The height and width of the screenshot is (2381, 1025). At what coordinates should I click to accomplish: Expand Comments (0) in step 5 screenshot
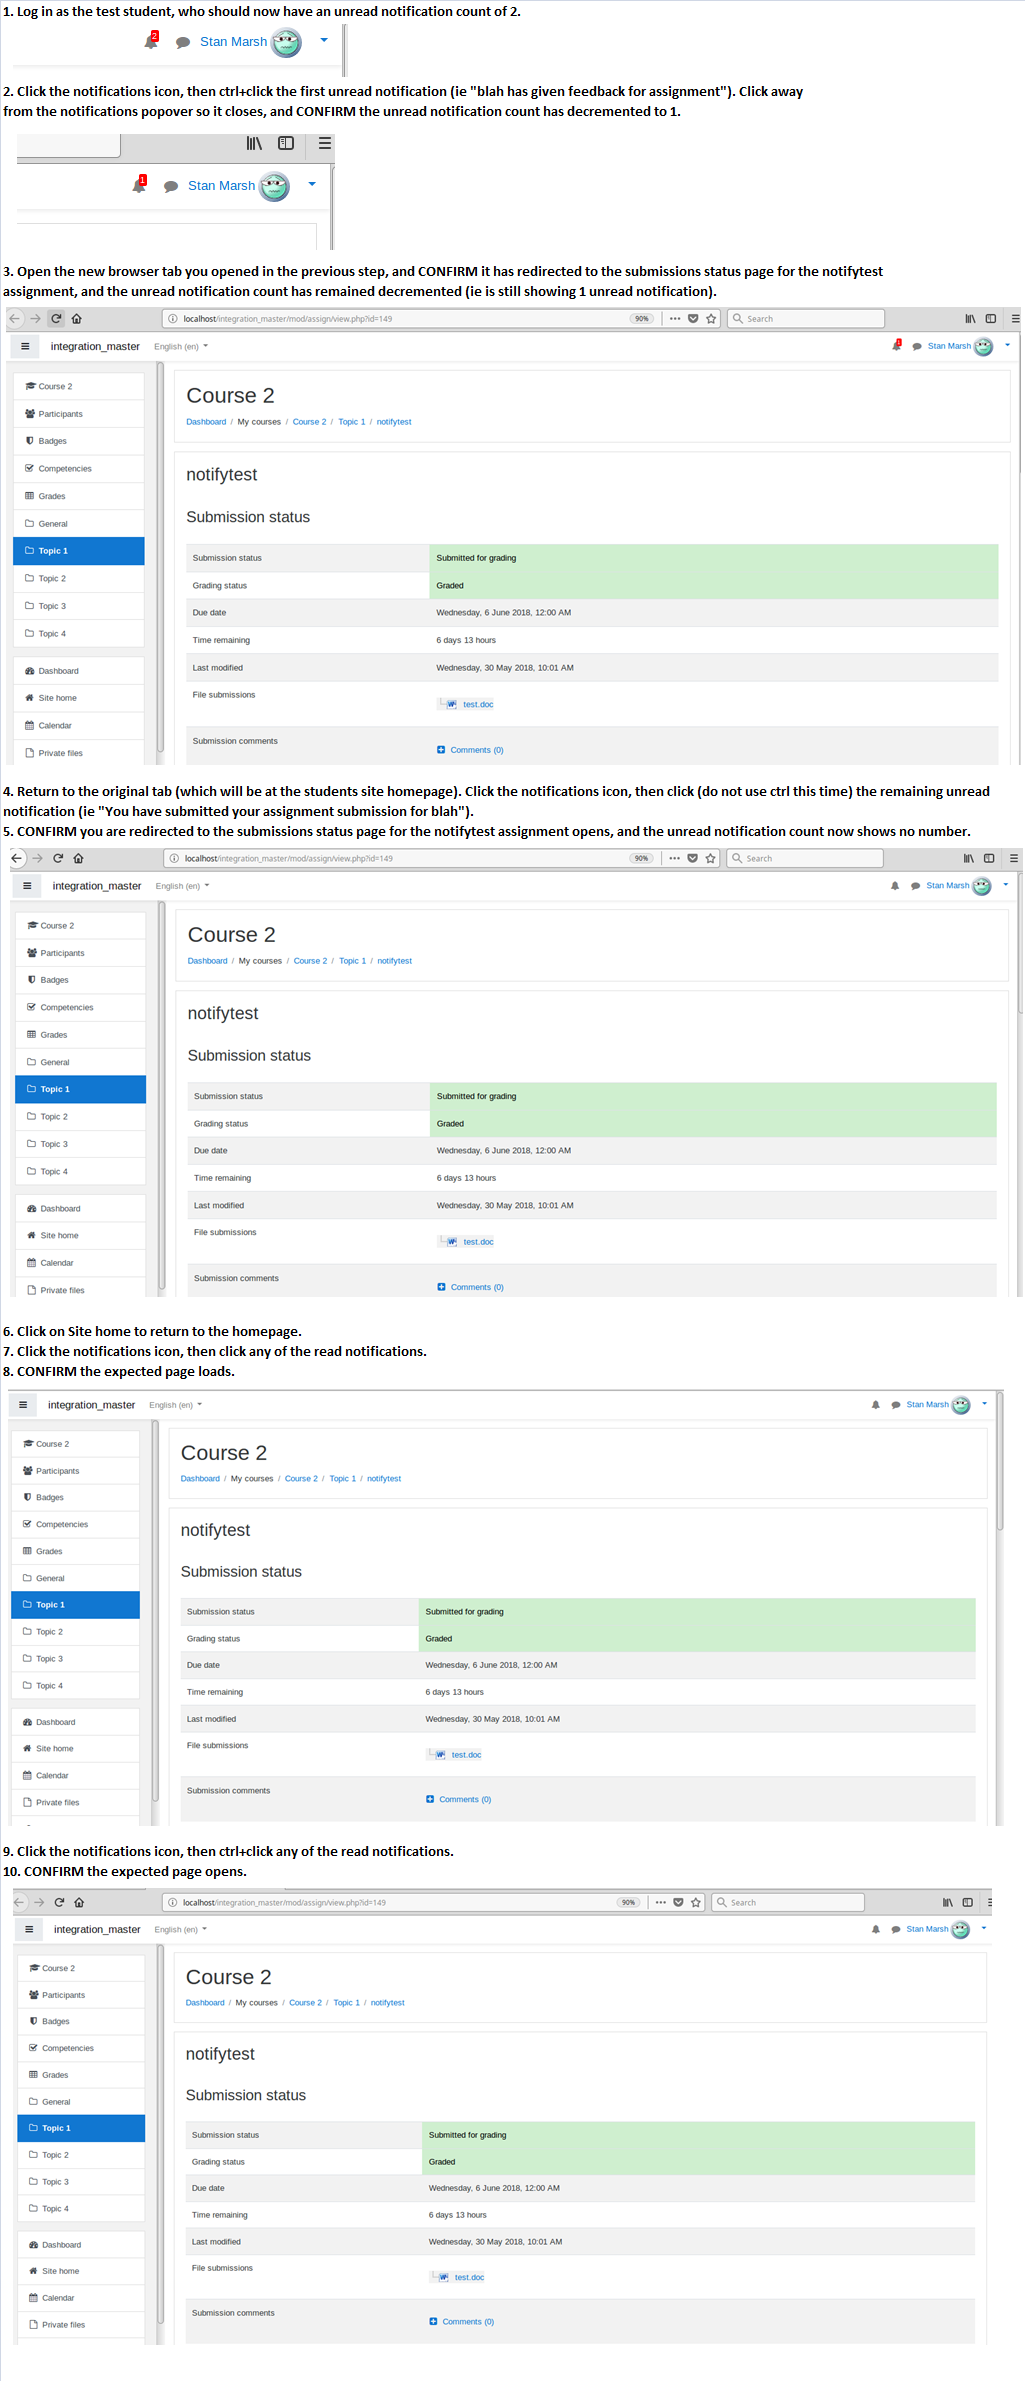click(x=470, y=1287)
